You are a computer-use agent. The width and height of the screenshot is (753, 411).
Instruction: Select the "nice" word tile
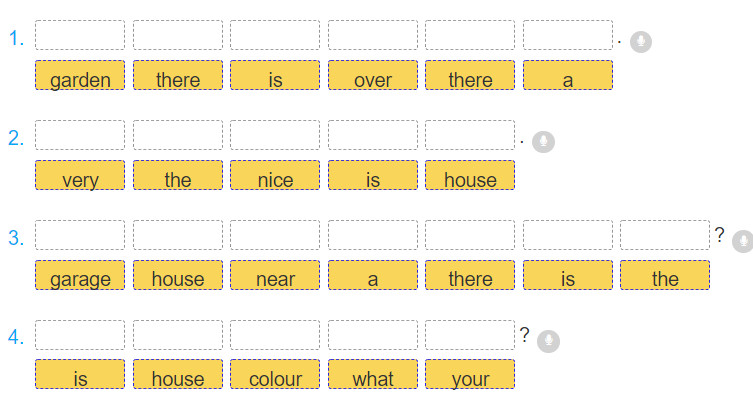275,176
